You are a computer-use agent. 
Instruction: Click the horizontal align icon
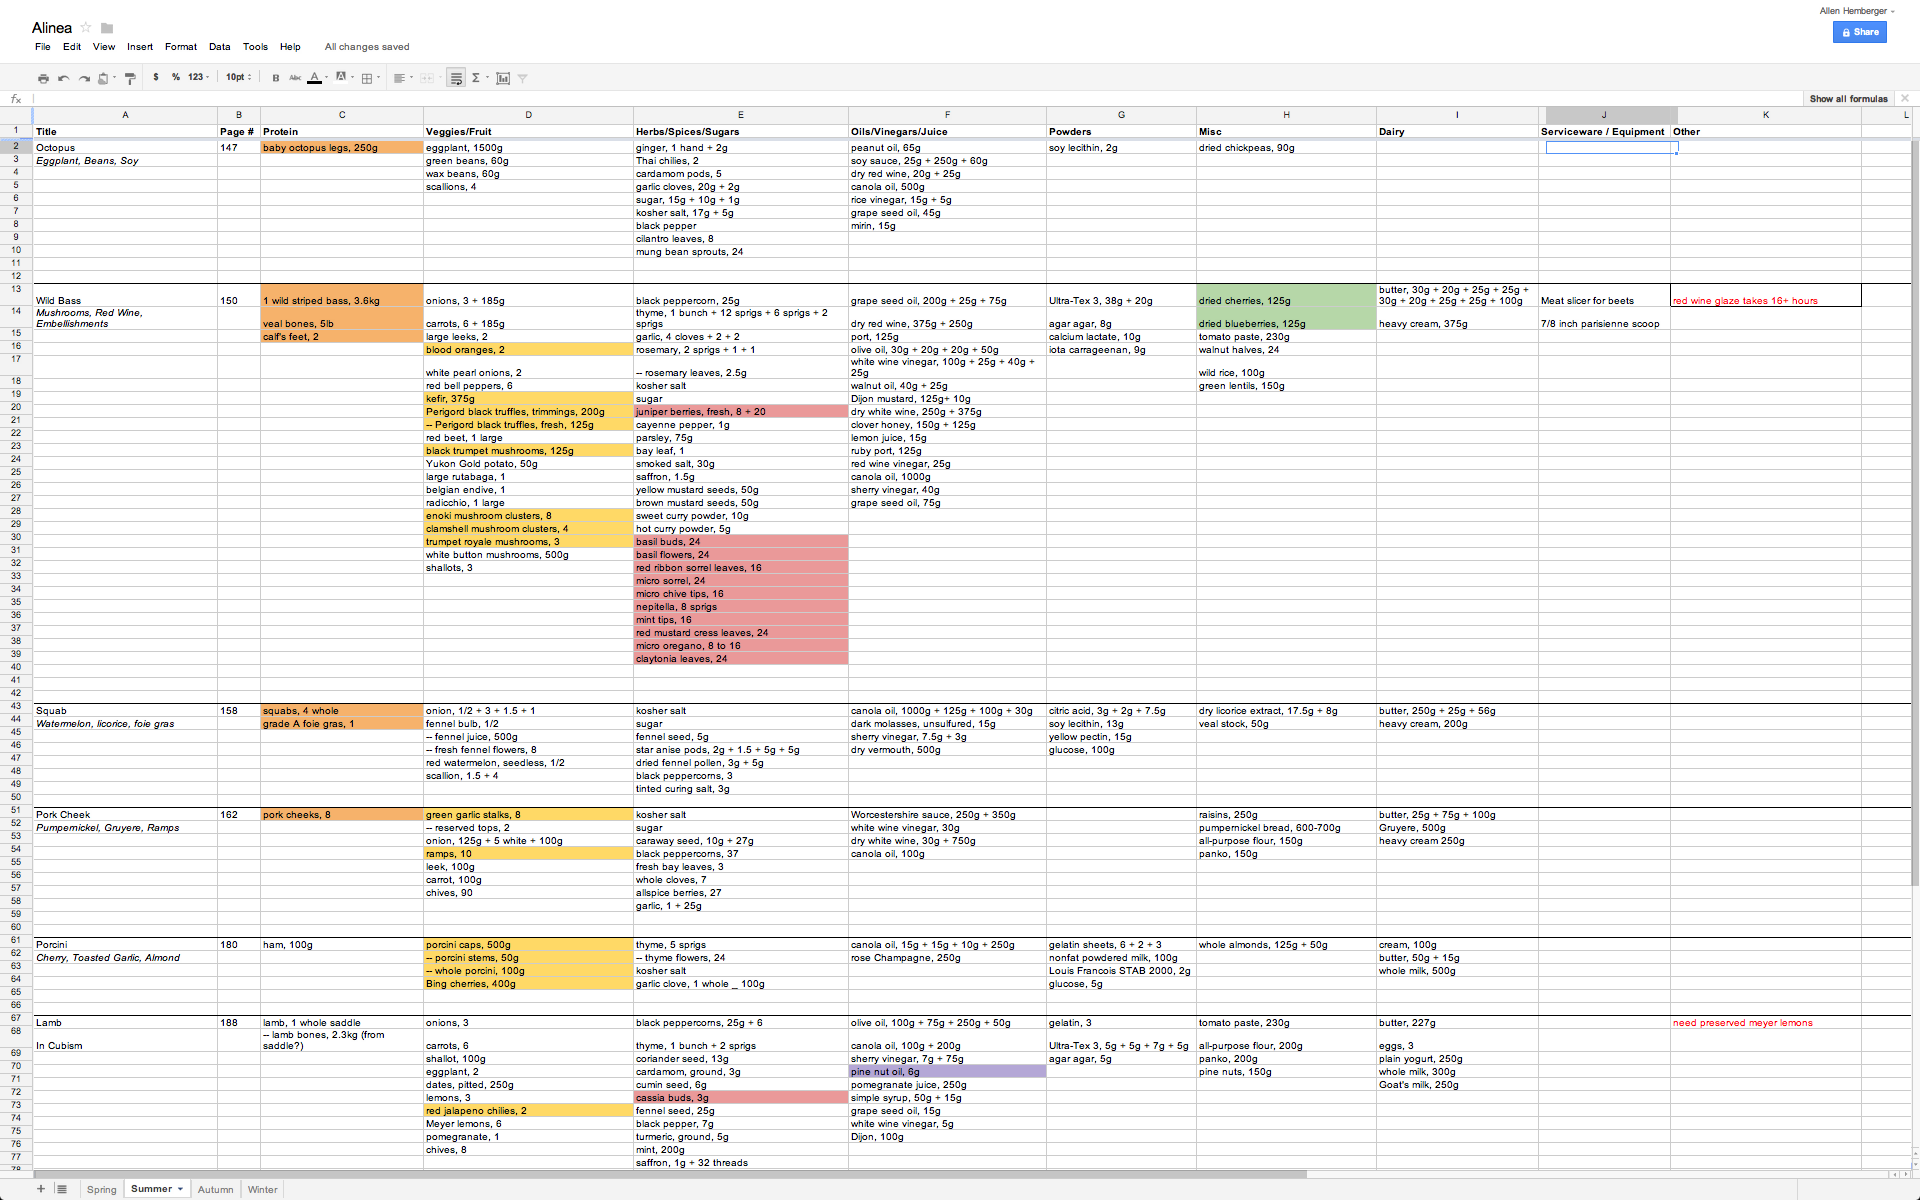(x=399, y=78)
